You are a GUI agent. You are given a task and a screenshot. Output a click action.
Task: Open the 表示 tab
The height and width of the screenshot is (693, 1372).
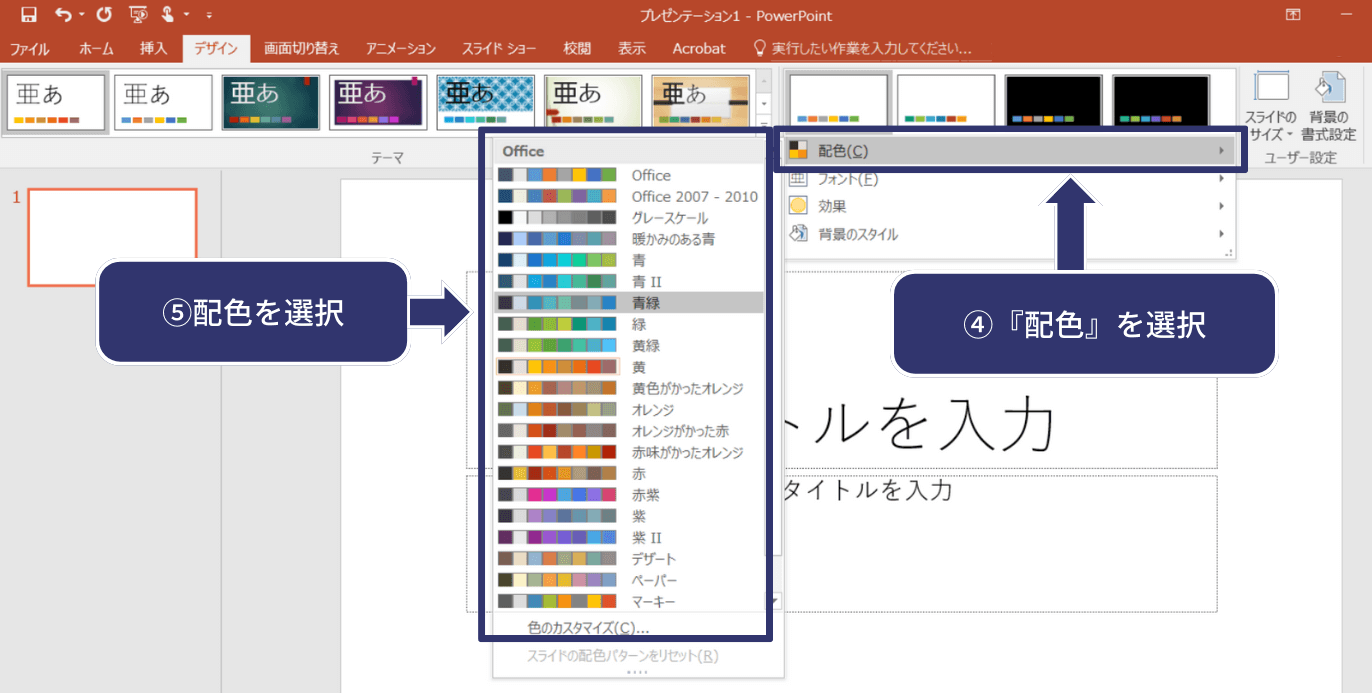coord(631,48)
